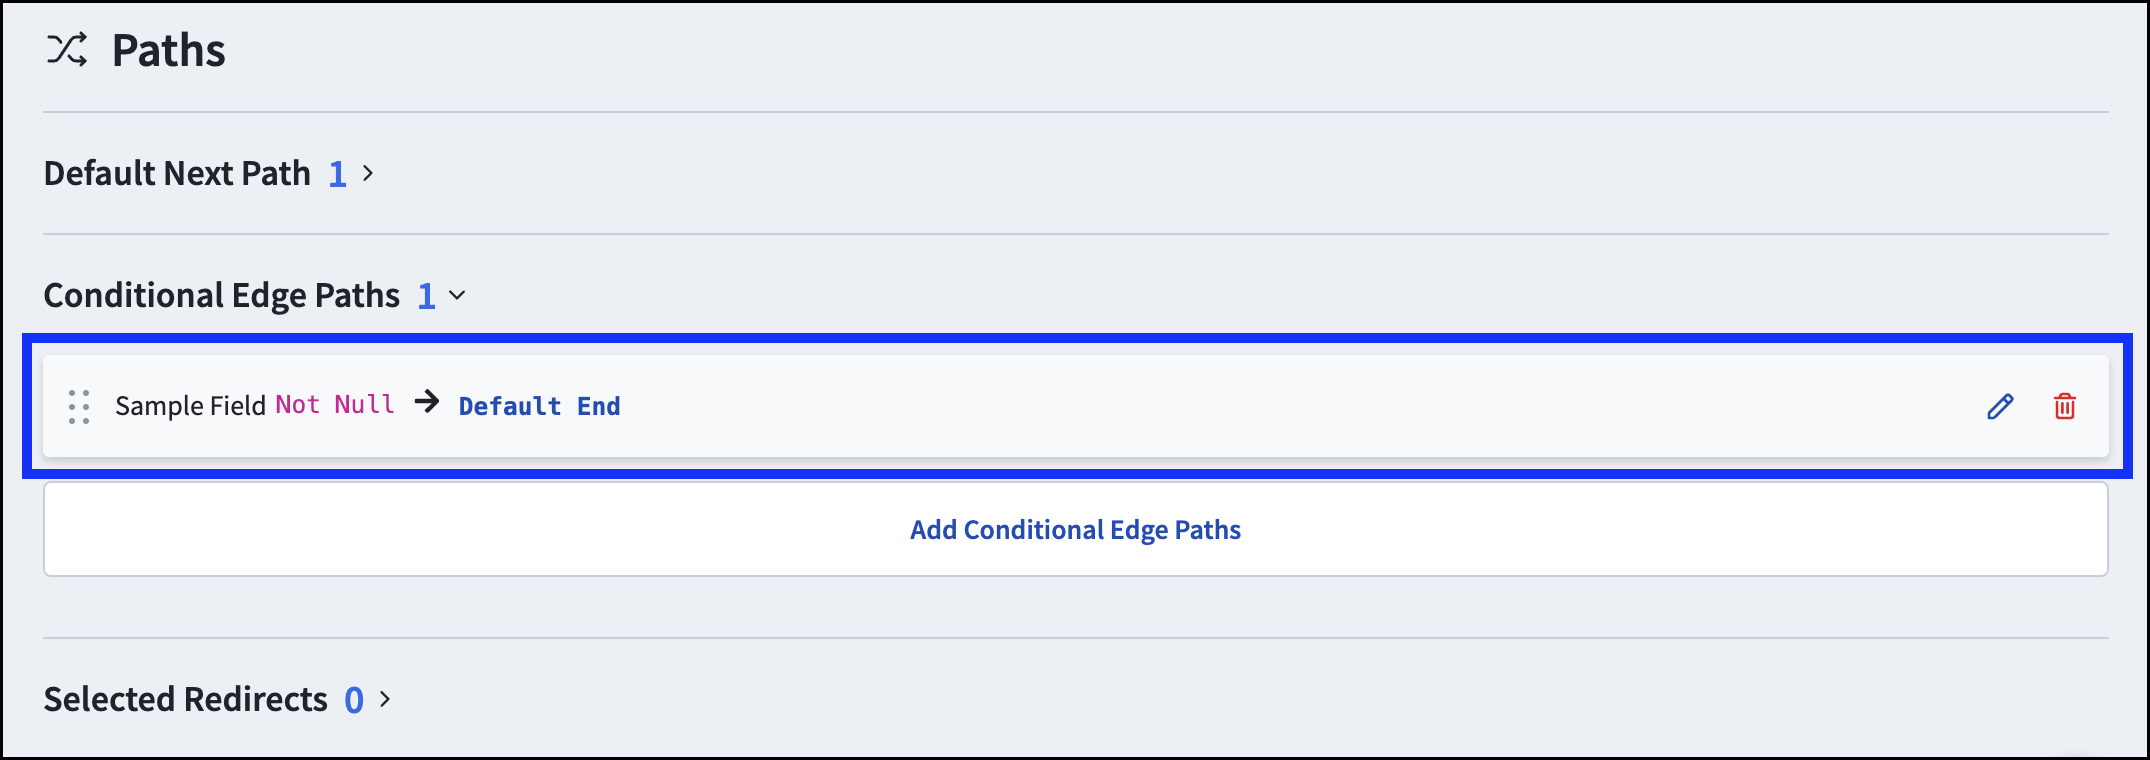
Task: Click the pencil edit icon on Sample Field path
Action: click(2000, 406)
